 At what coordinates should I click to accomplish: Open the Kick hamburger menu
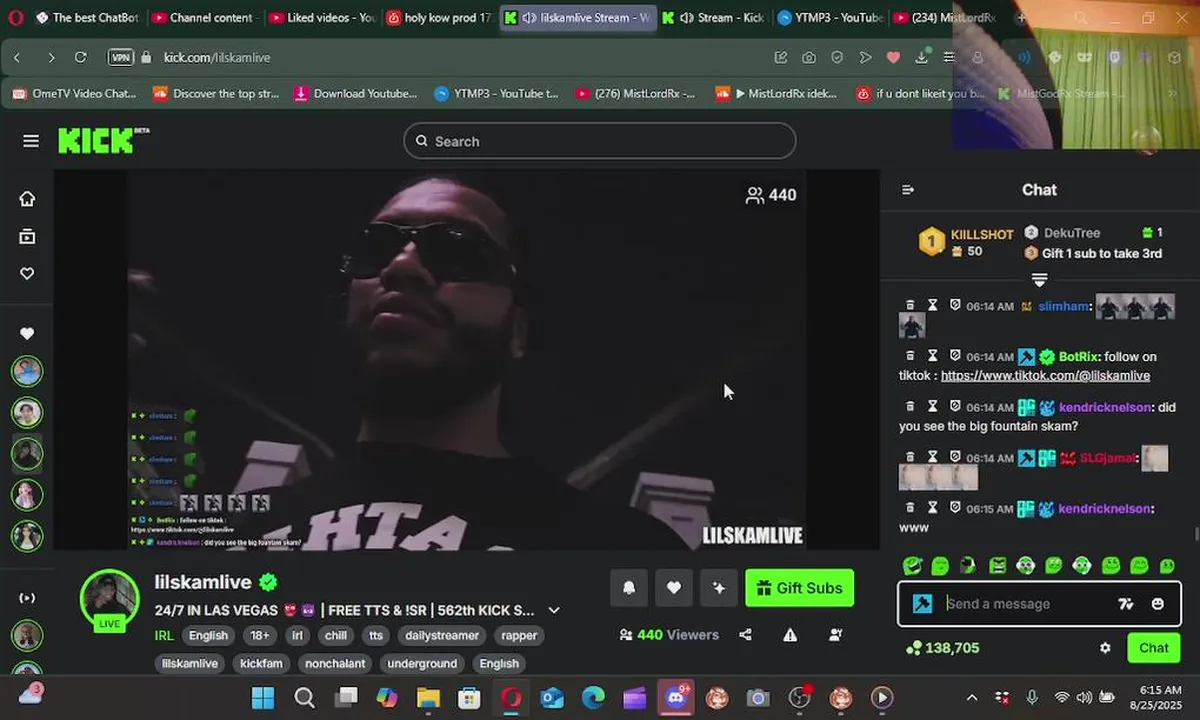pyautogui.click(x=31, y=141)
